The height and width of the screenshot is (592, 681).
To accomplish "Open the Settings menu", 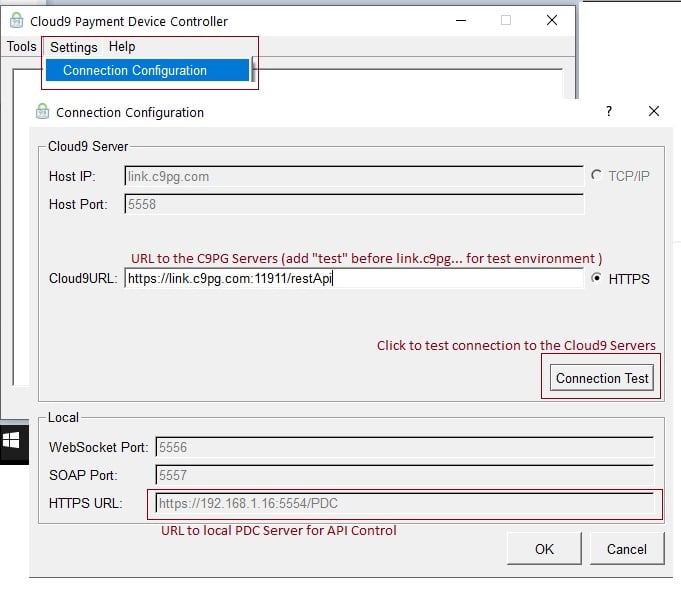I will point(73,47).
